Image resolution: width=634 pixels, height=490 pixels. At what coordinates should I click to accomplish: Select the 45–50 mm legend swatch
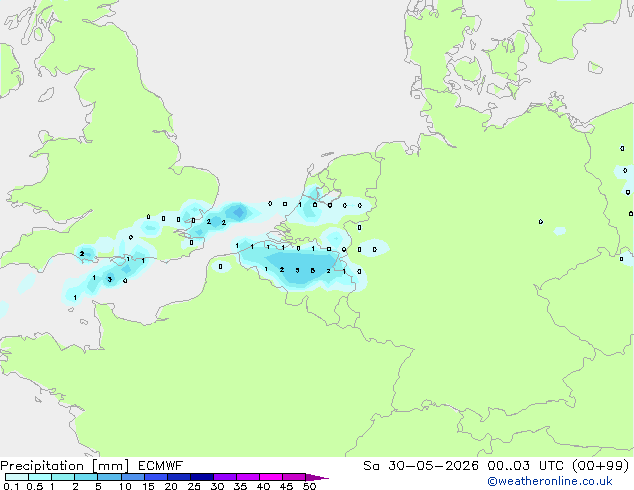click(294, 477)
